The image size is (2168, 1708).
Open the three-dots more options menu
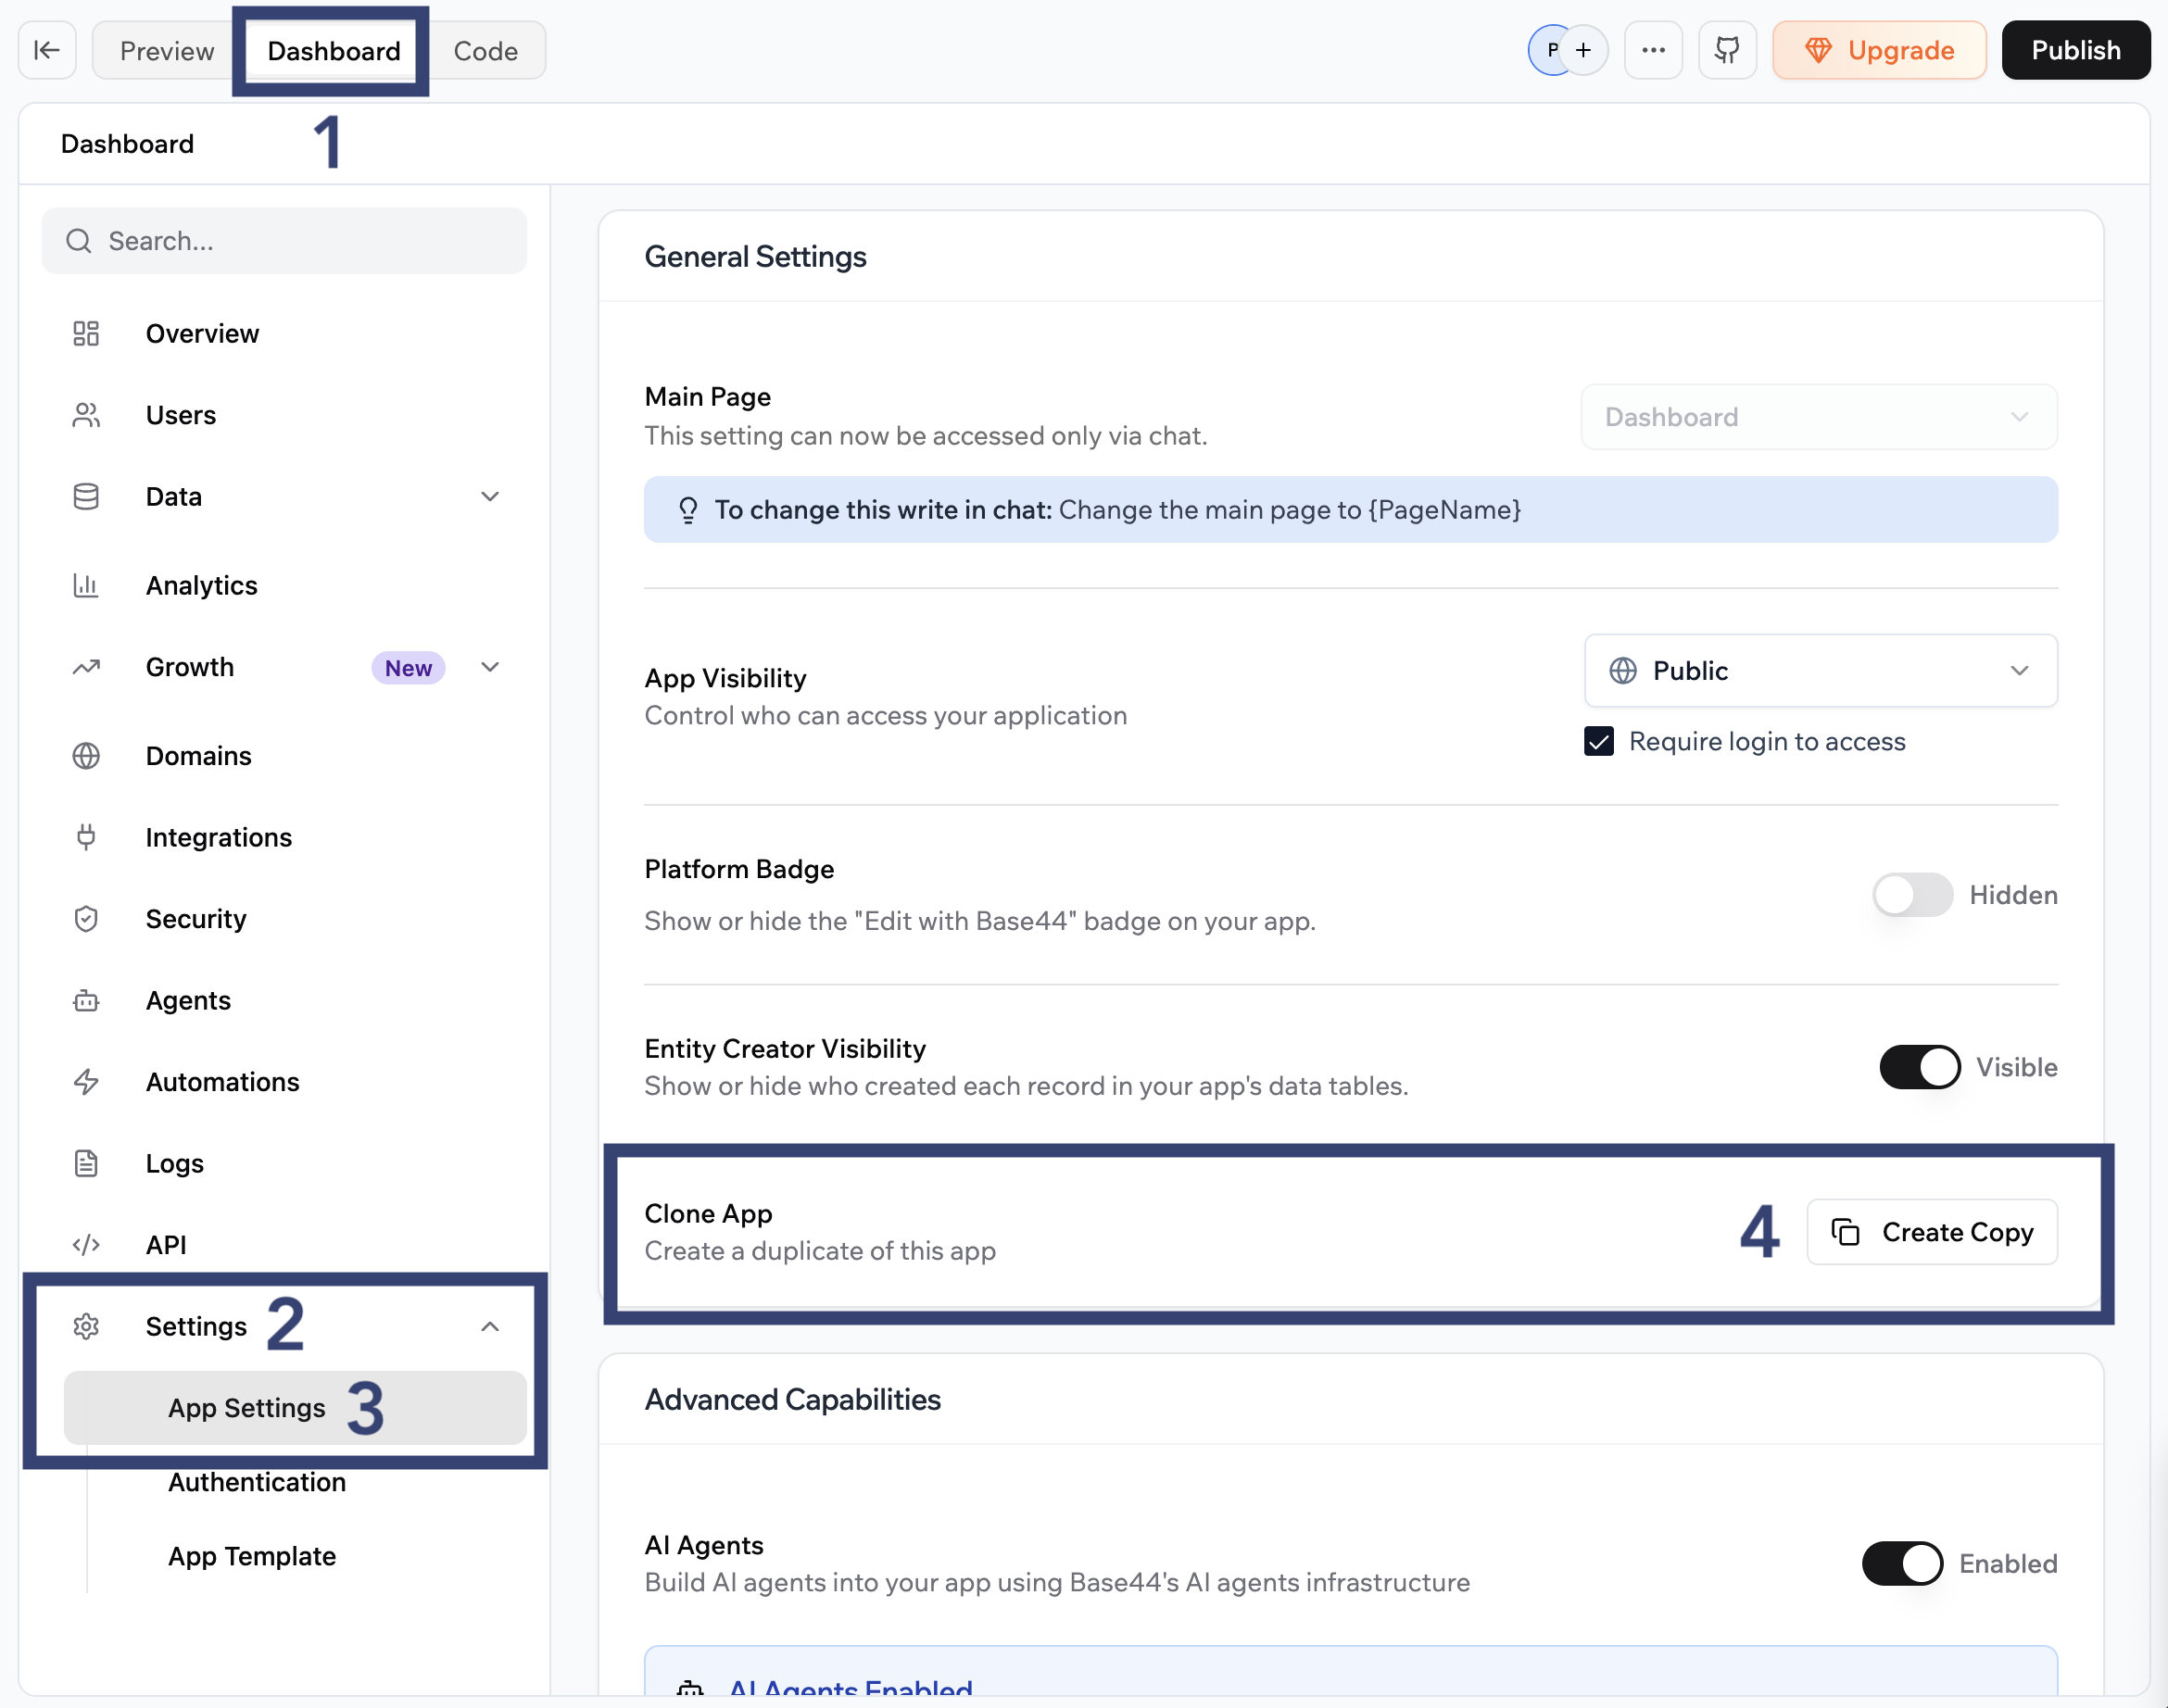point(1653,50)
